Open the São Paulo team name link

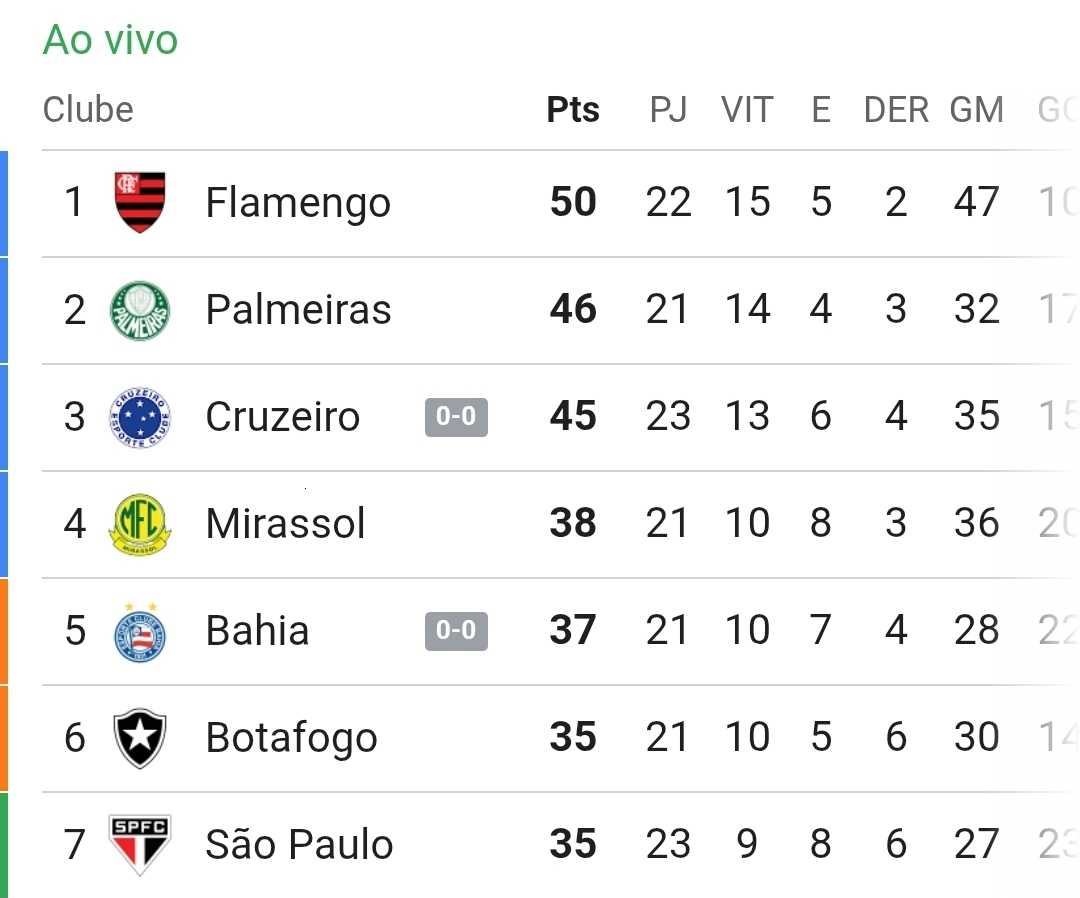(299, 844)
